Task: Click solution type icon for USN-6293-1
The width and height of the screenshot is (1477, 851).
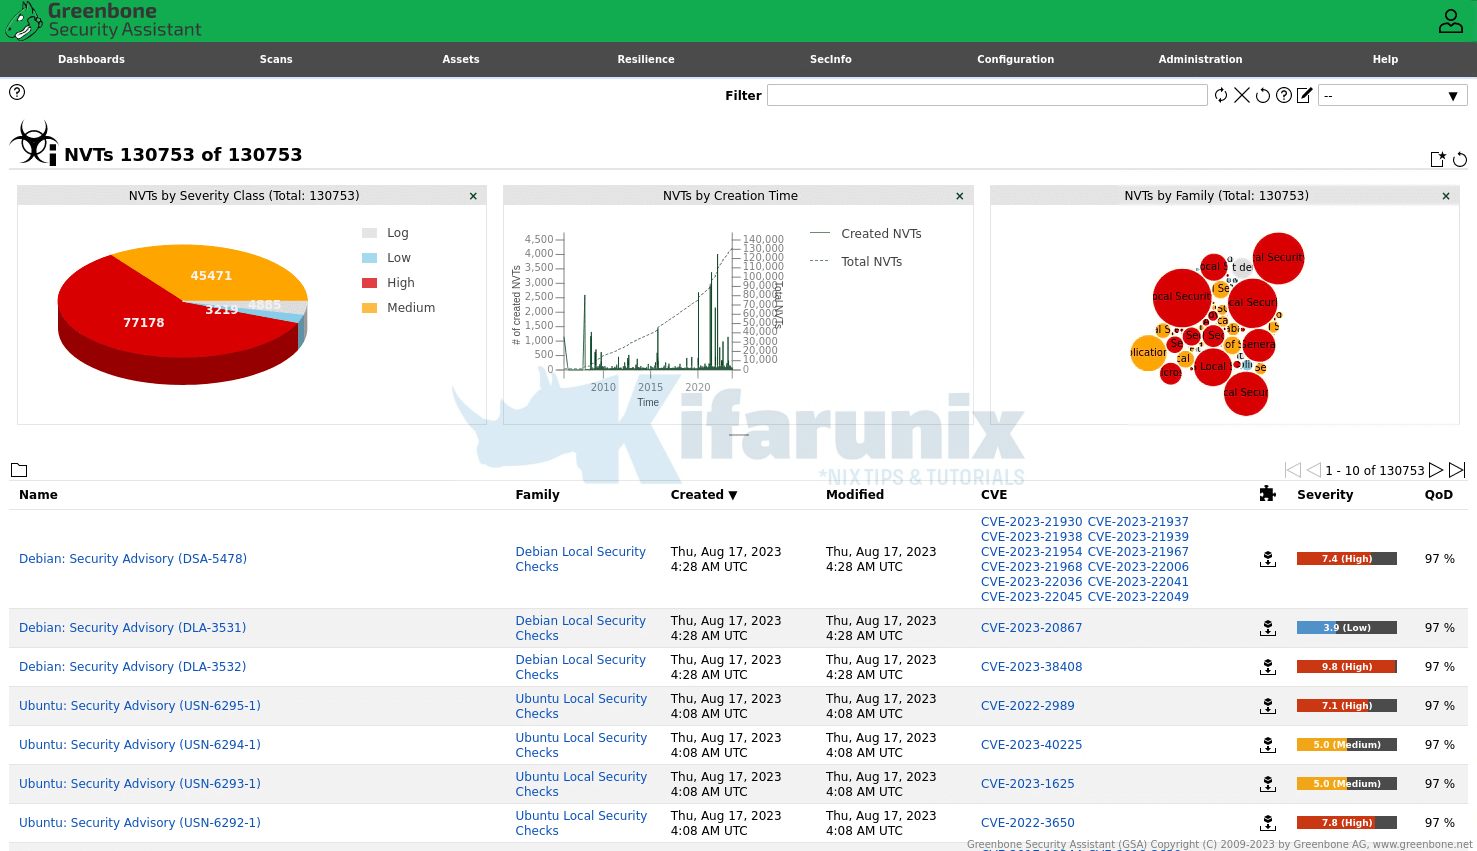Action: click(1268, 784)
